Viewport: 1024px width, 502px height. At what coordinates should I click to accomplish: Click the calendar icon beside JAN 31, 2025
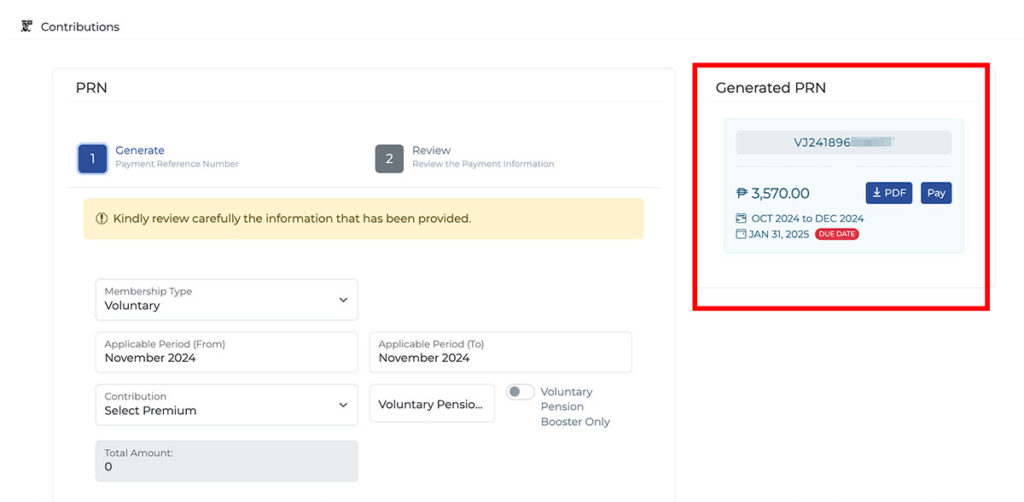point(741,234)
